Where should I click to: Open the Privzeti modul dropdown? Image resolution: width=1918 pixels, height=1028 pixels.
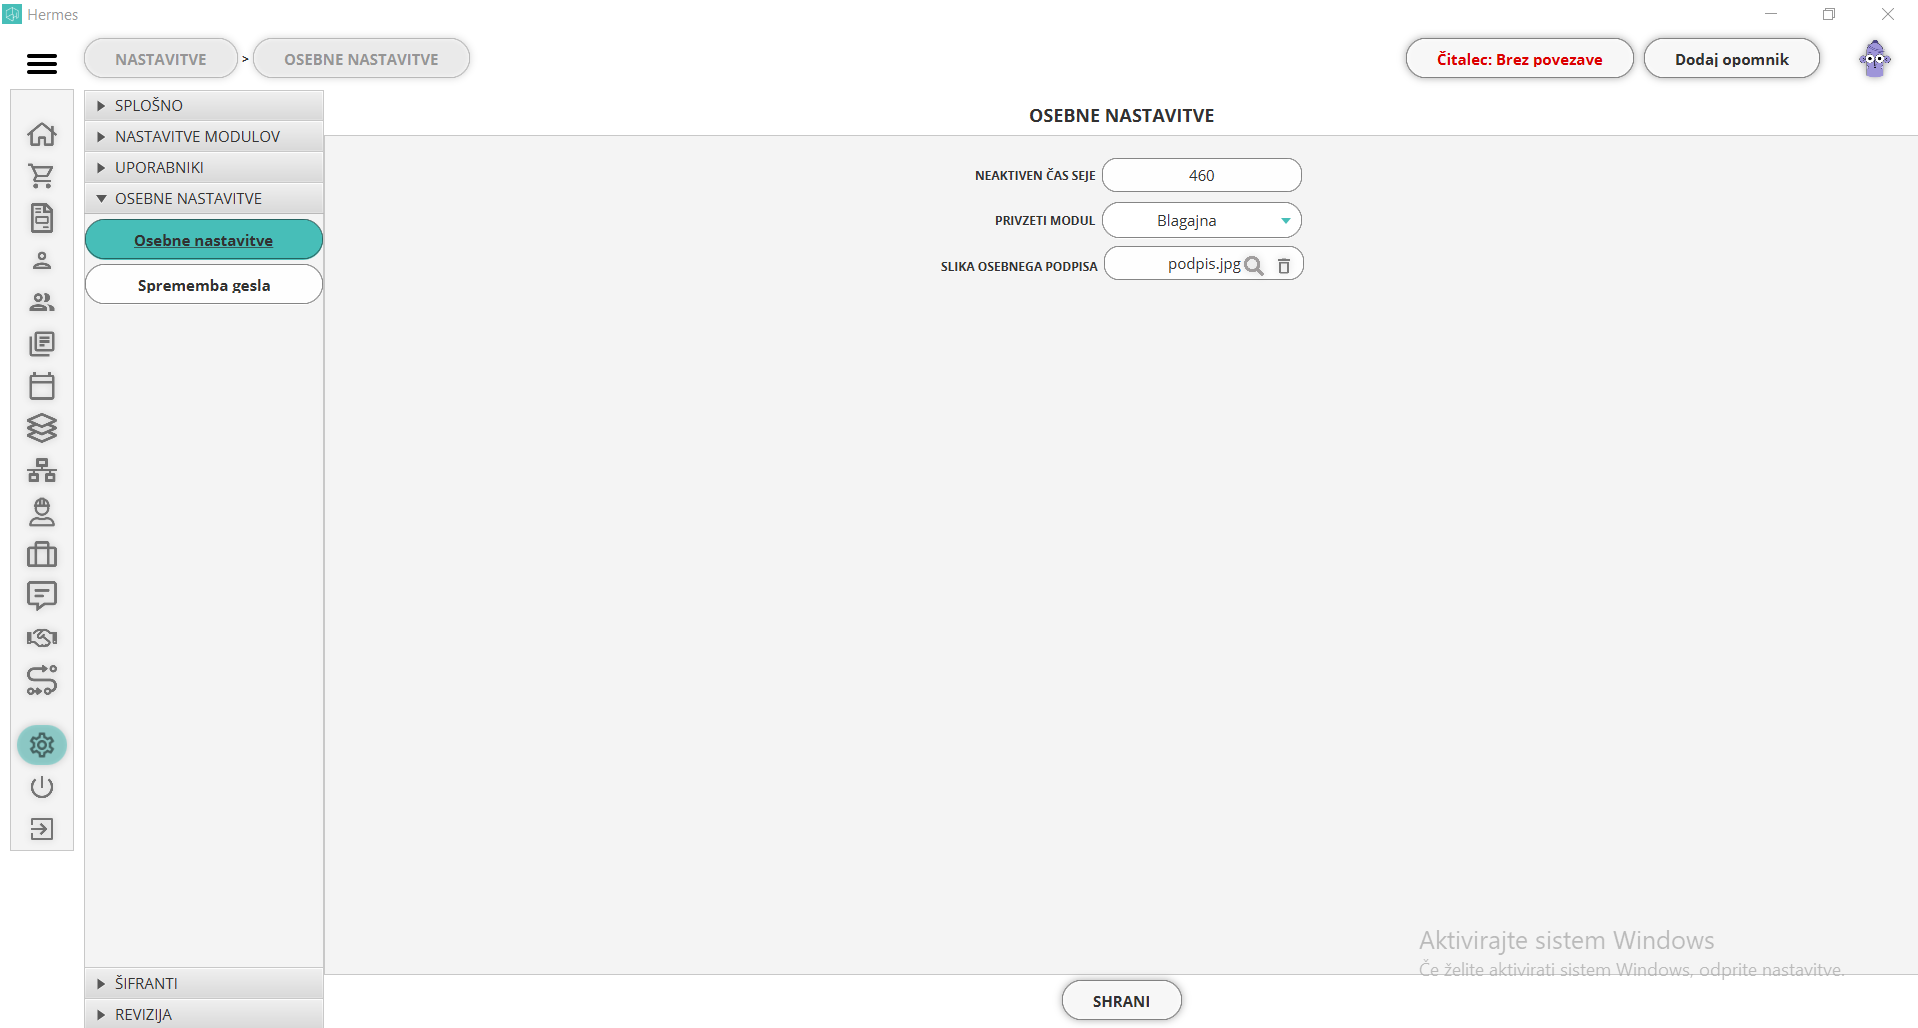coord(1202,220)
